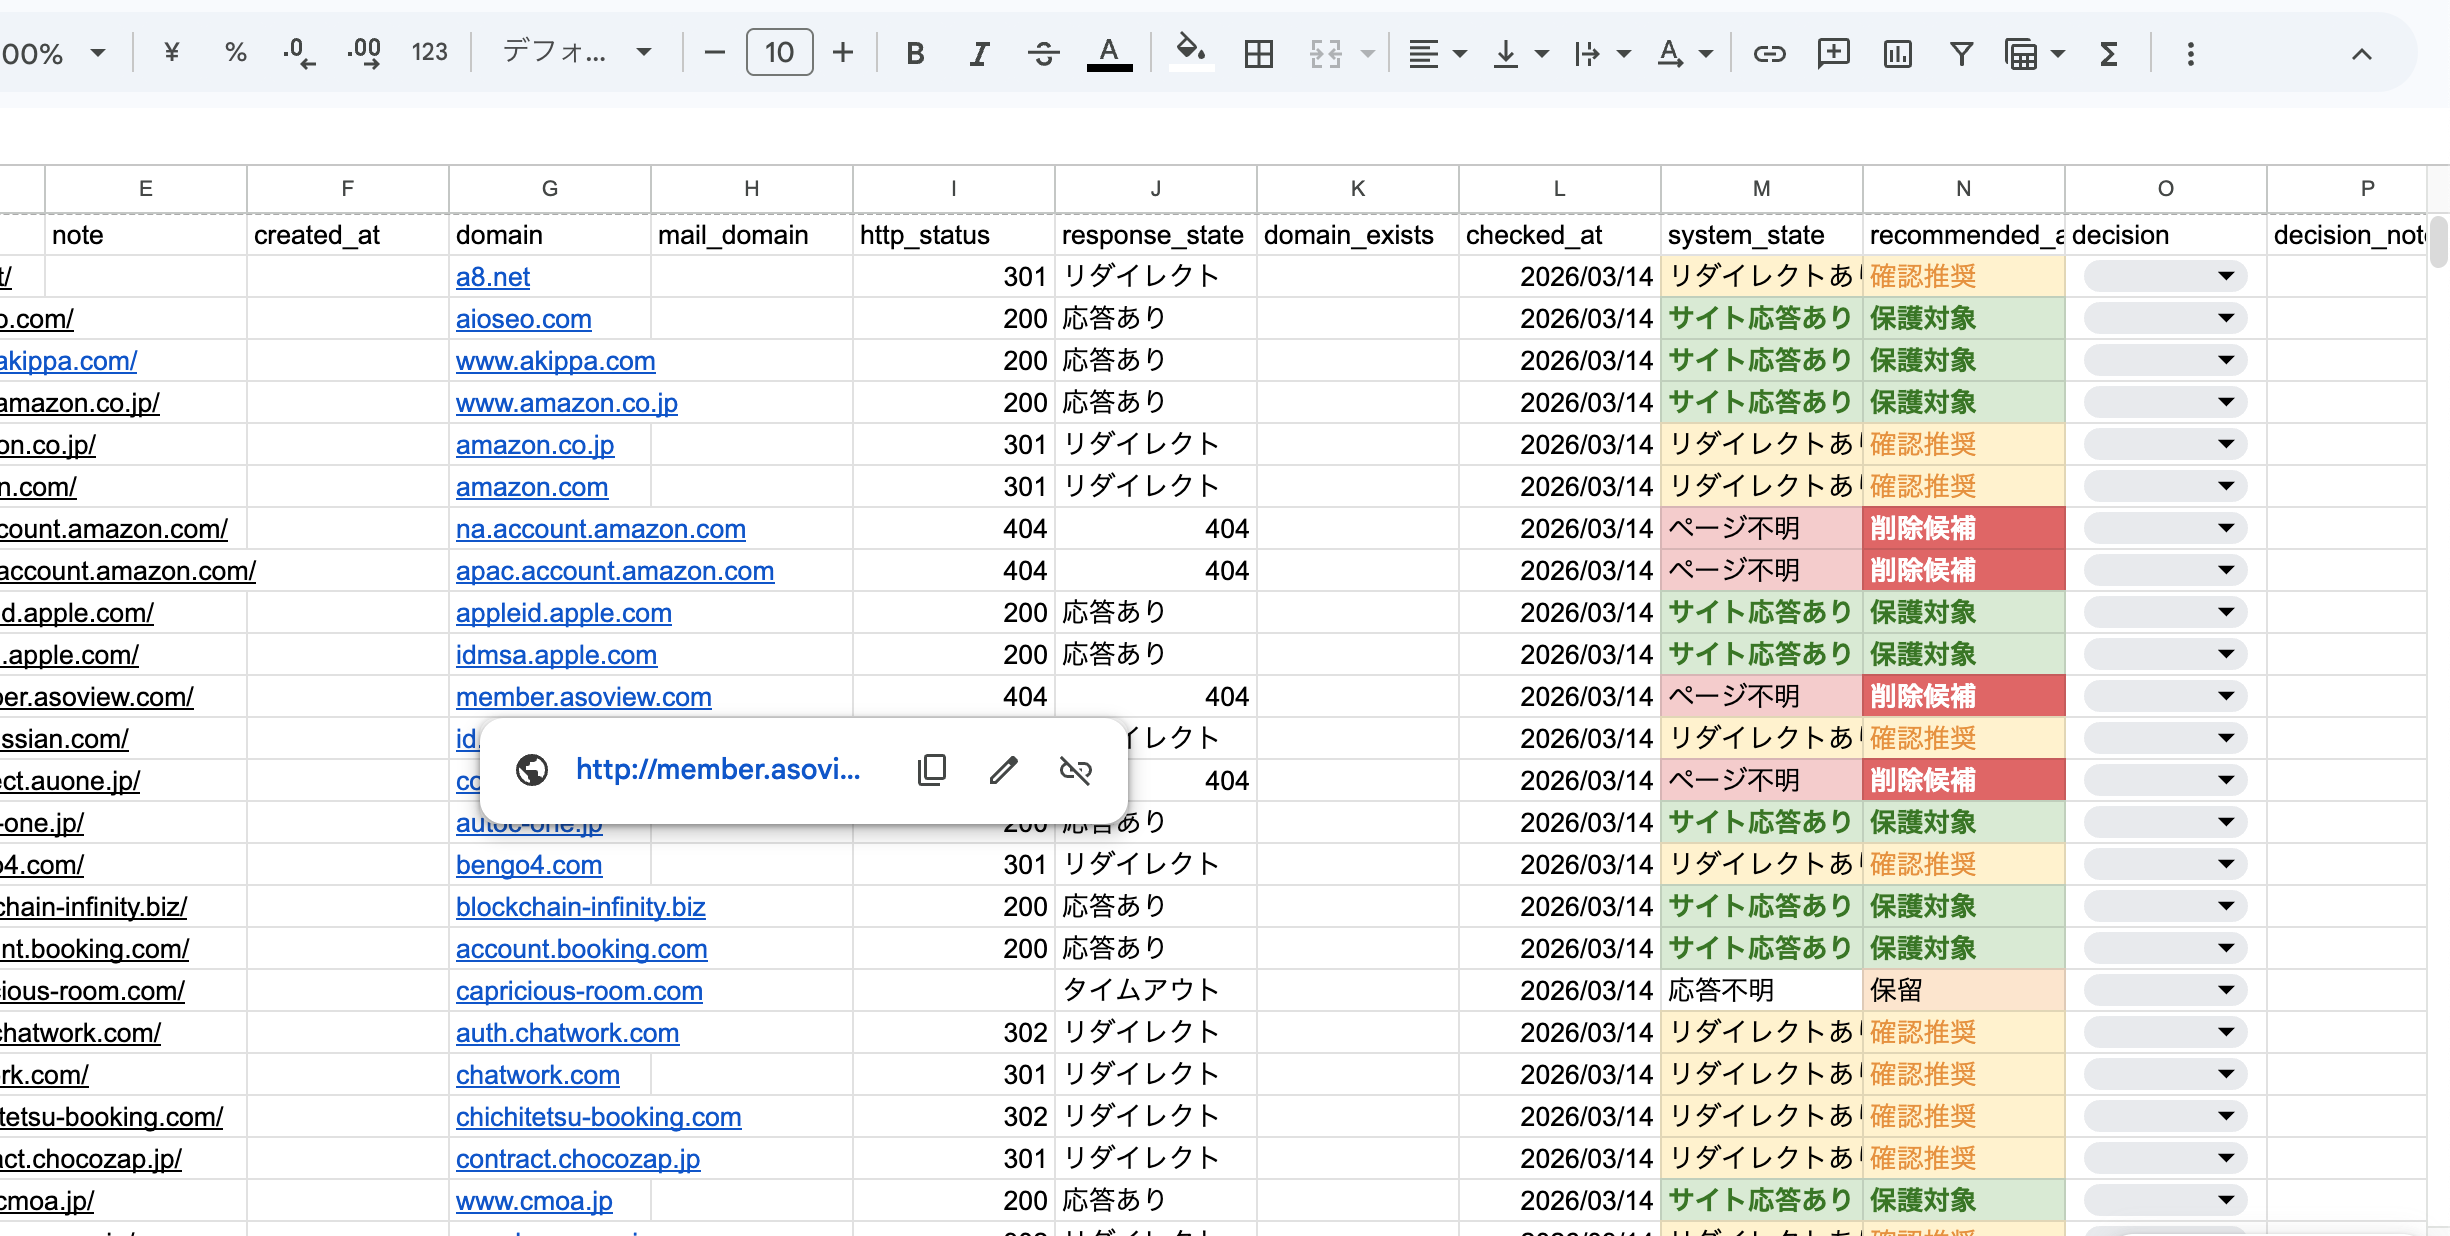Image resolution: width=2450 pixels, height=1236 pixels.
Task: Click the insert comment icon
Action: (1832, 53)
